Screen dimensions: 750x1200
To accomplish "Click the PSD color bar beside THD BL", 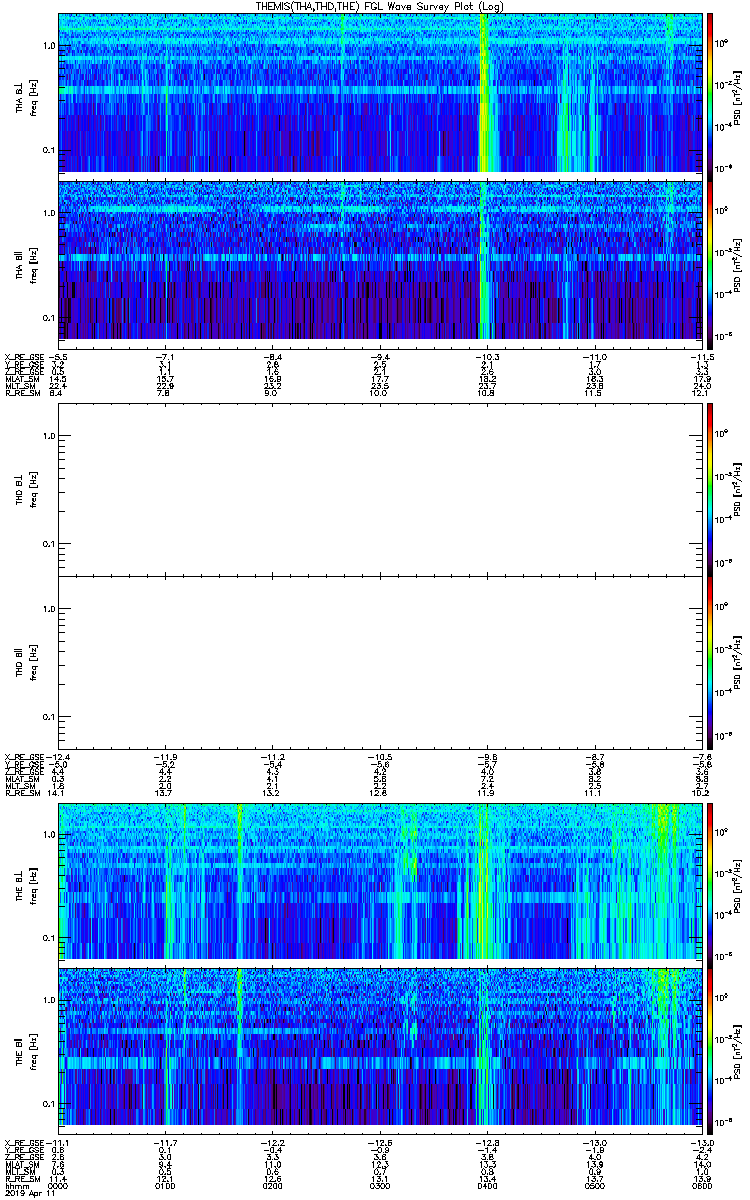I will [x=710, y=488].
